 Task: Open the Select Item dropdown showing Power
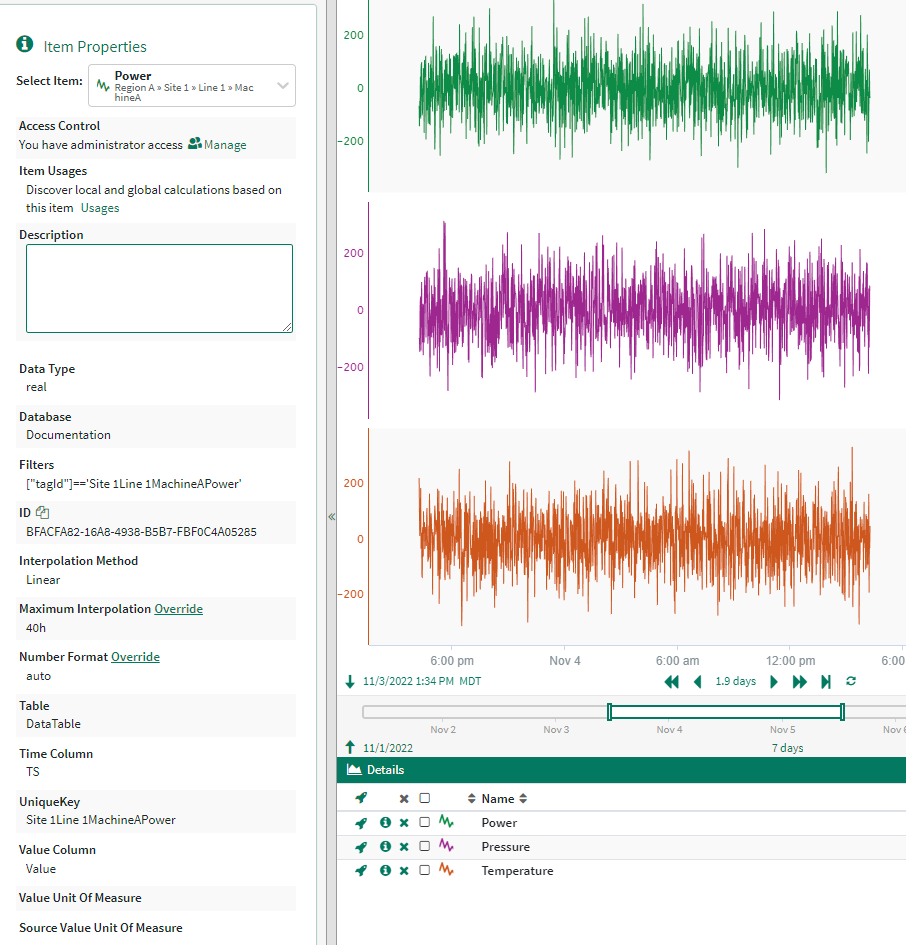pyautogui.click(x=192, y=86)
